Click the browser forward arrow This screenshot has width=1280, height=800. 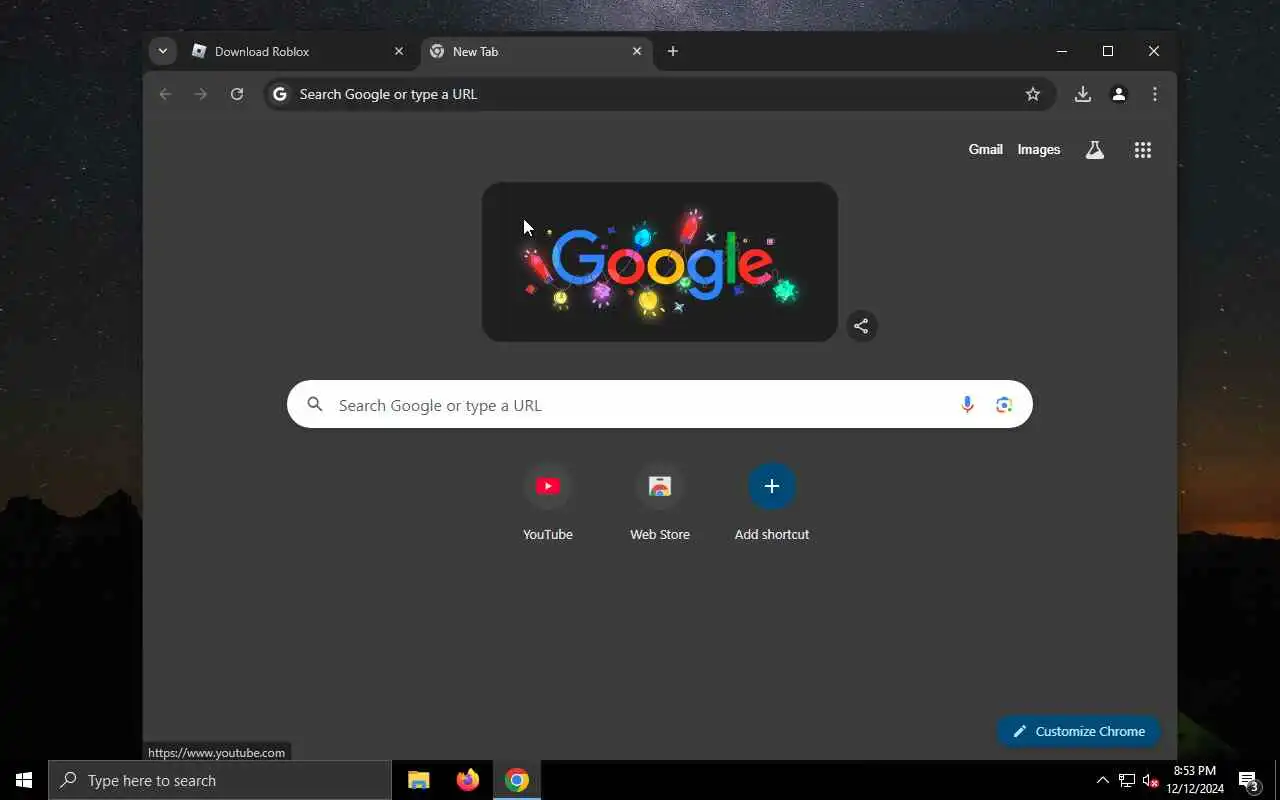(x=201, y=94)
